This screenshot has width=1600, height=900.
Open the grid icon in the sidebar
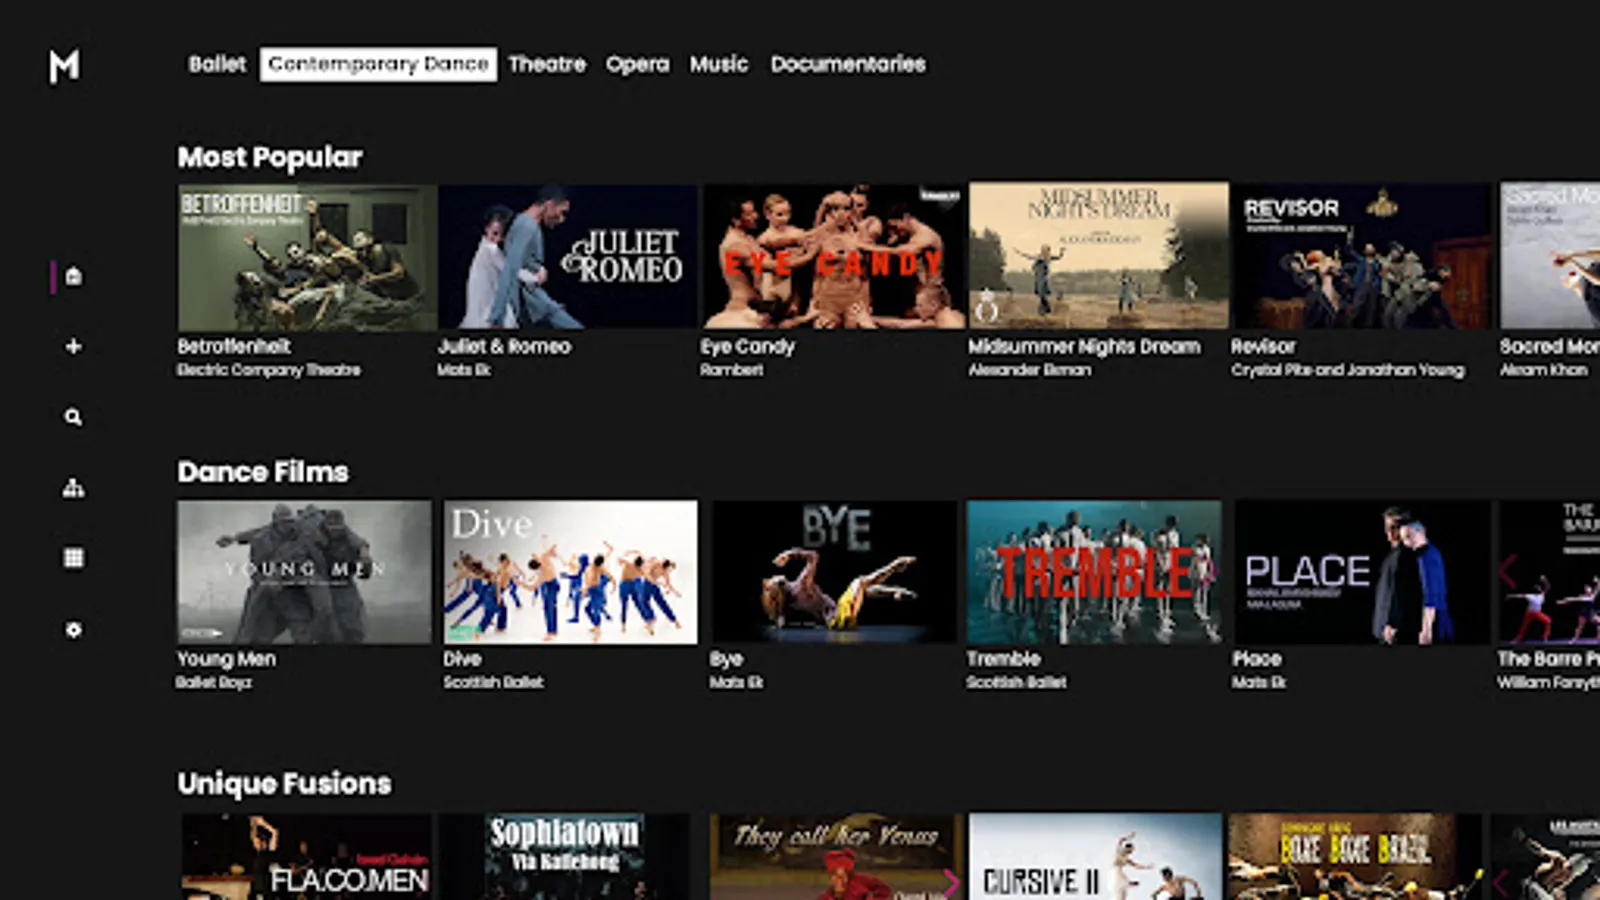73,558
